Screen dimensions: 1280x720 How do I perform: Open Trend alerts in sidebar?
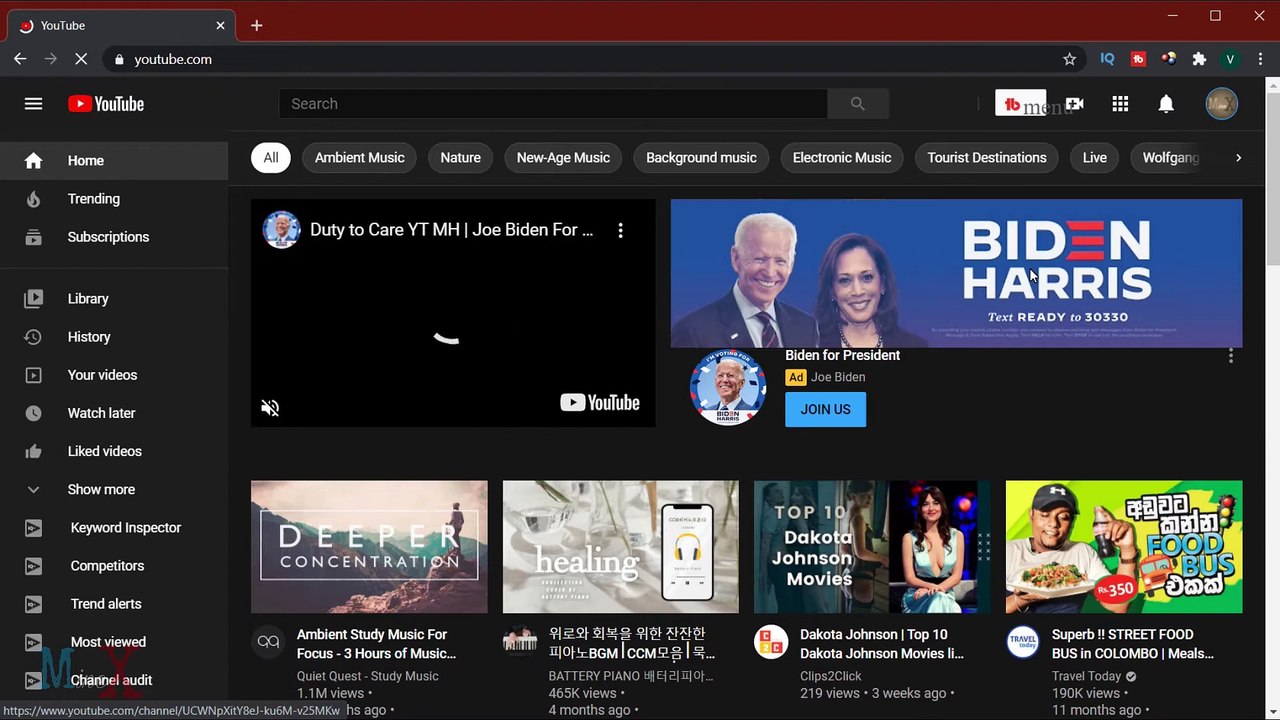114,604
